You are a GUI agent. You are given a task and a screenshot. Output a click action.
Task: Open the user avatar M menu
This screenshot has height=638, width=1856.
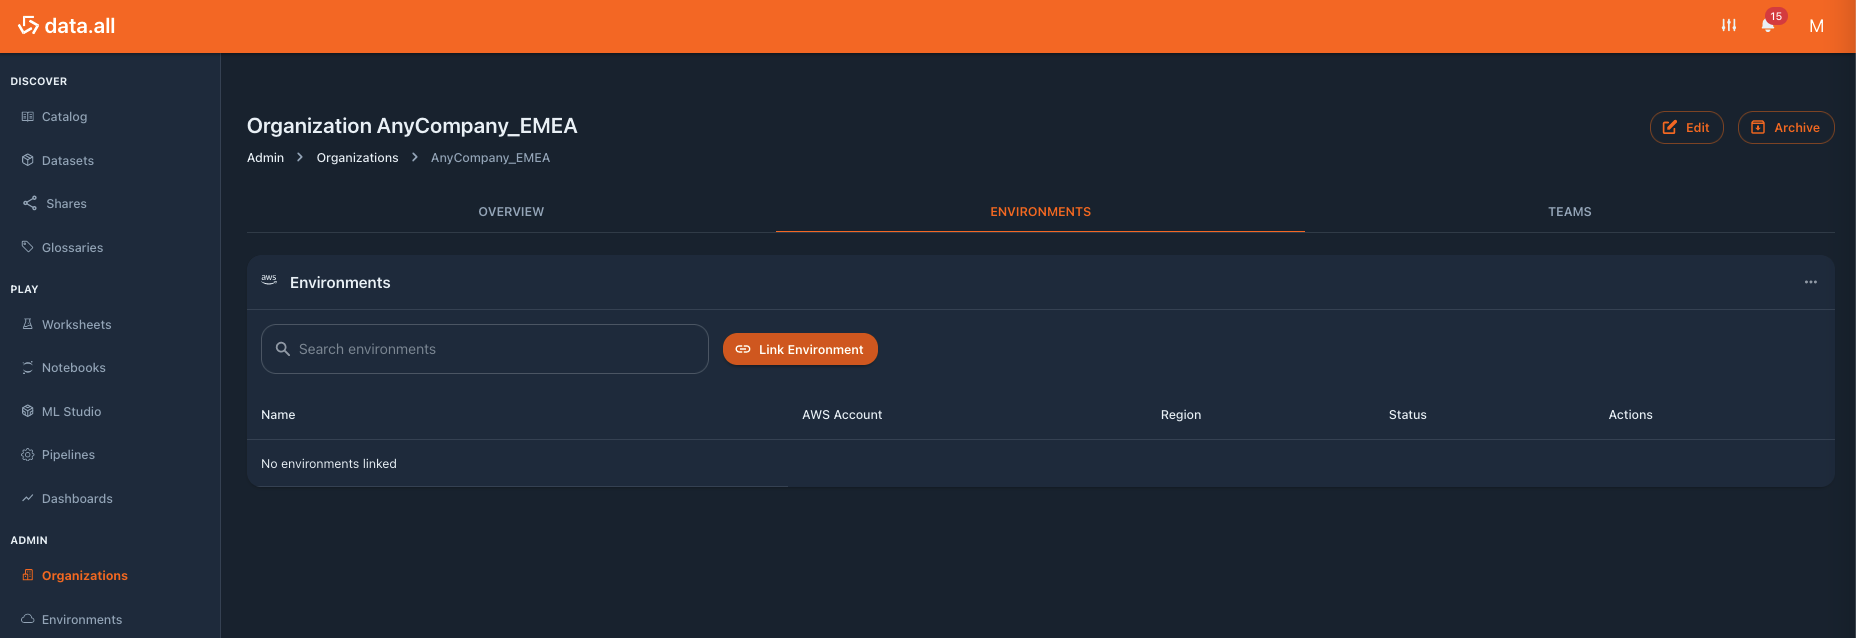click(1817, 26)
